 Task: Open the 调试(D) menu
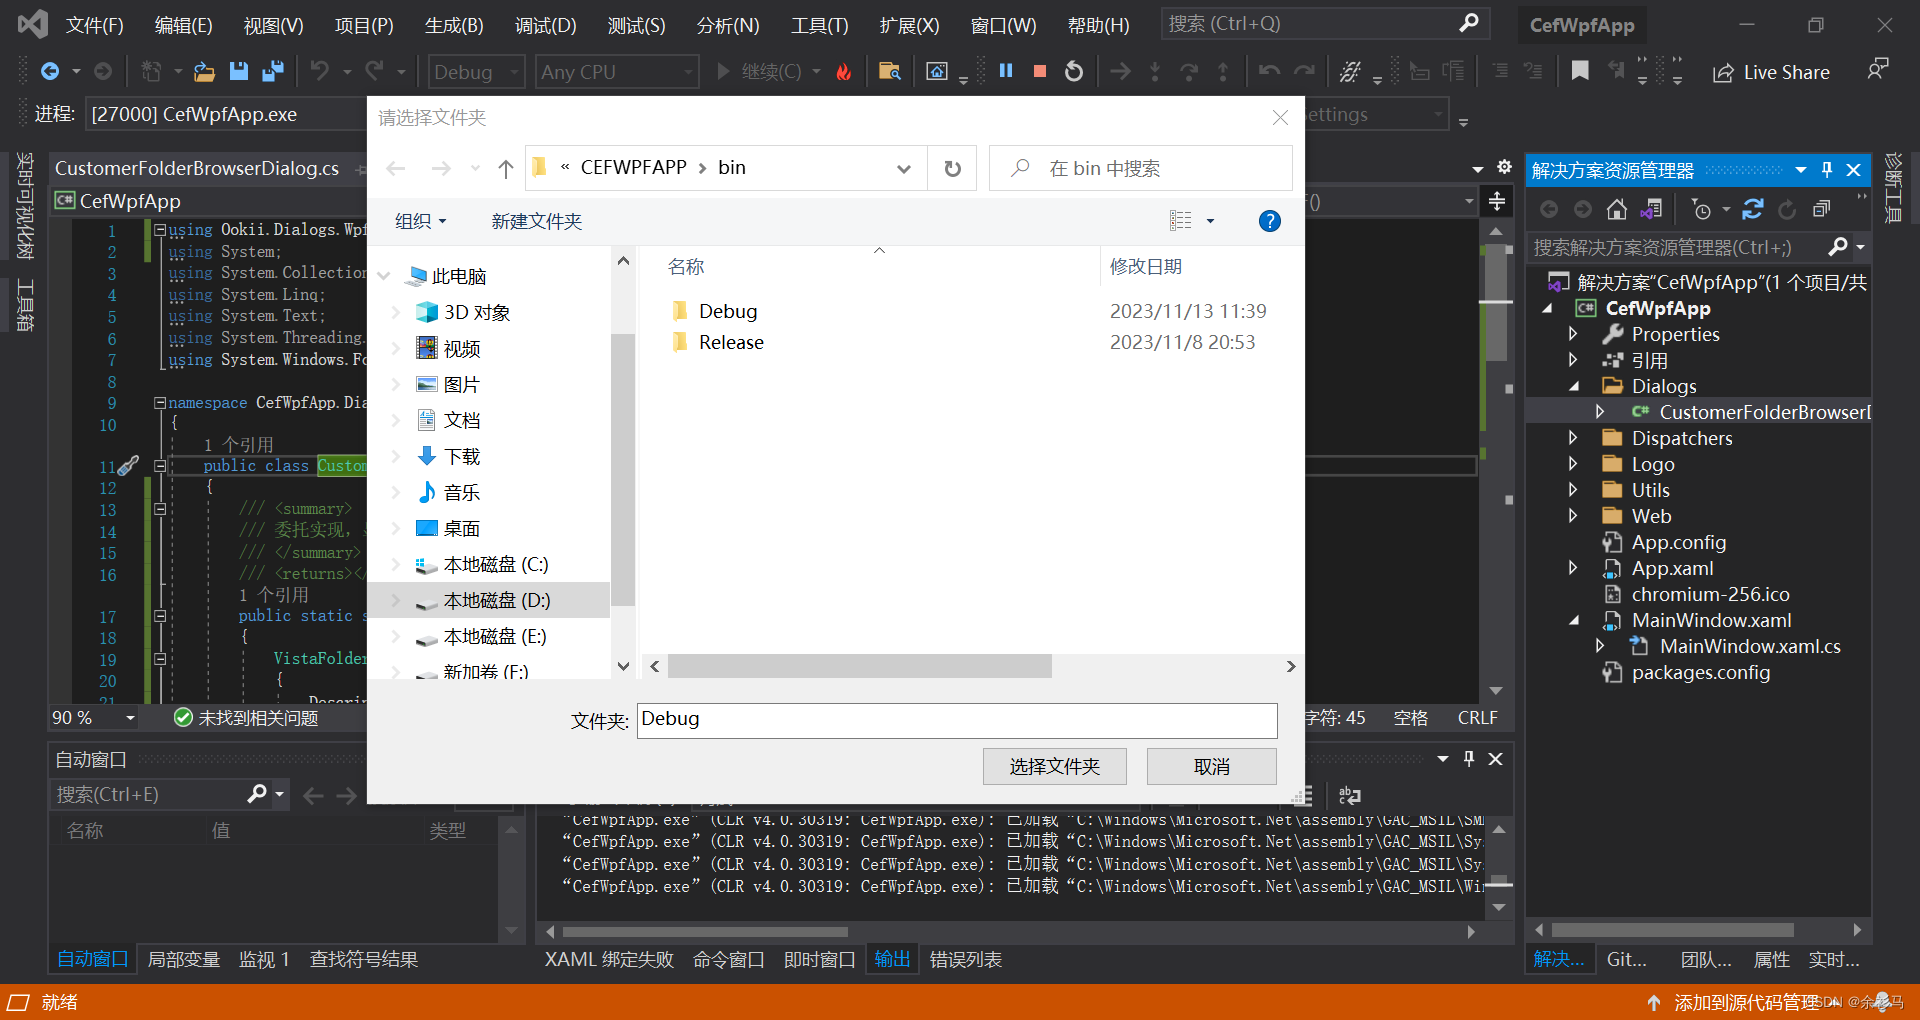coord(545,25)
